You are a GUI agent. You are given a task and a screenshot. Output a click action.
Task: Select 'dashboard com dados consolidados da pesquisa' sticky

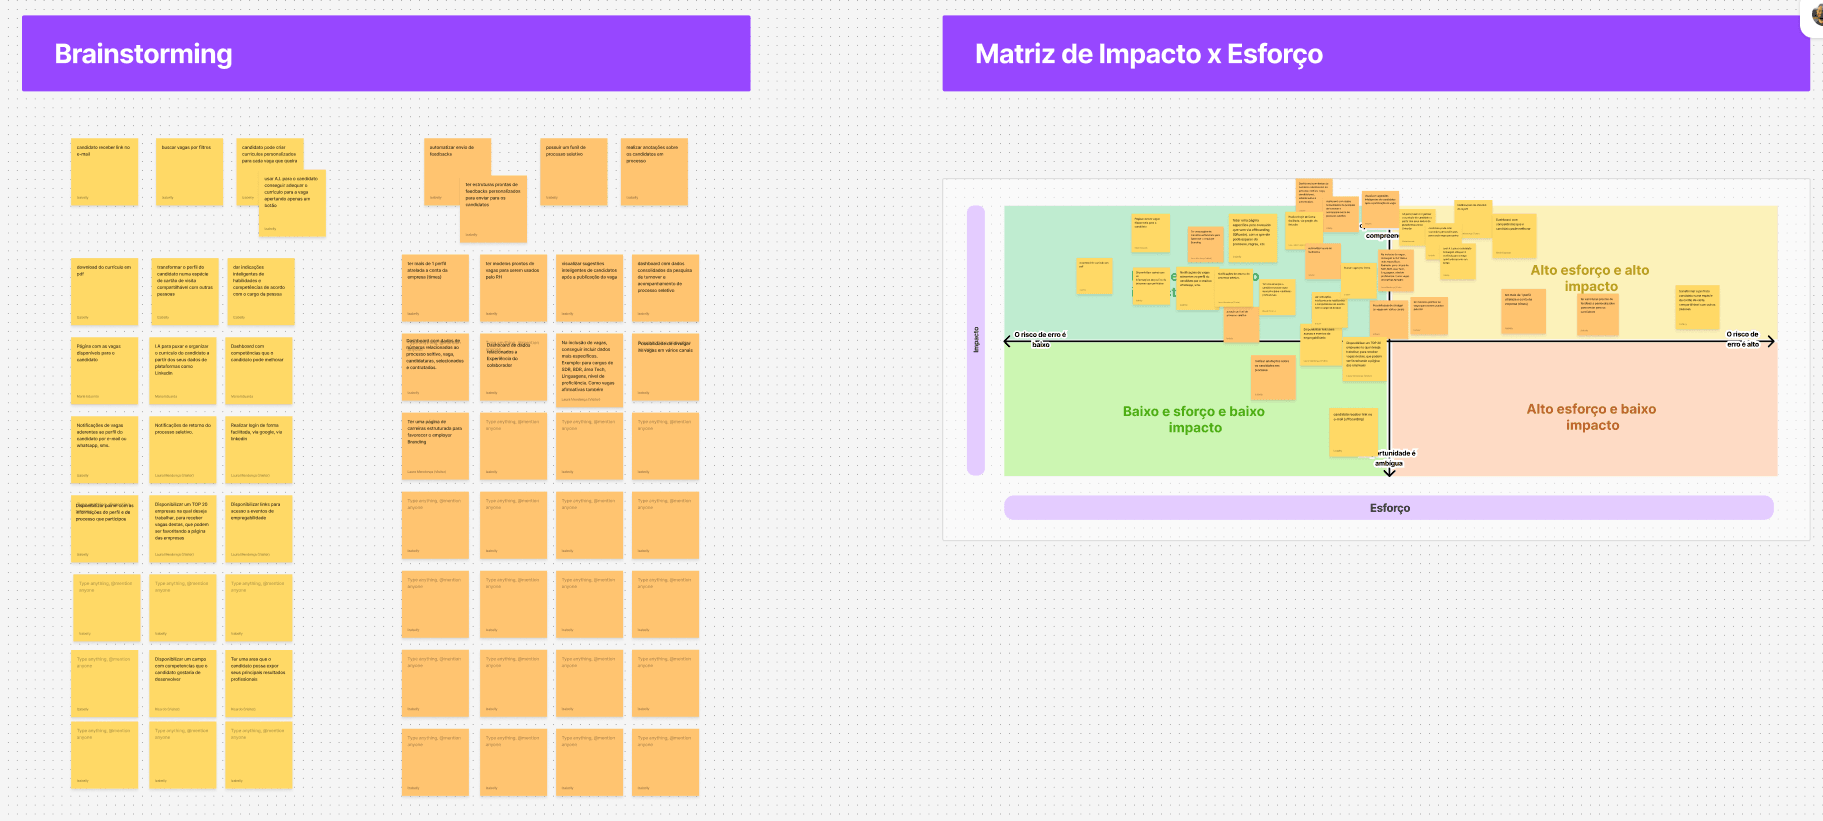click(666, 289)
